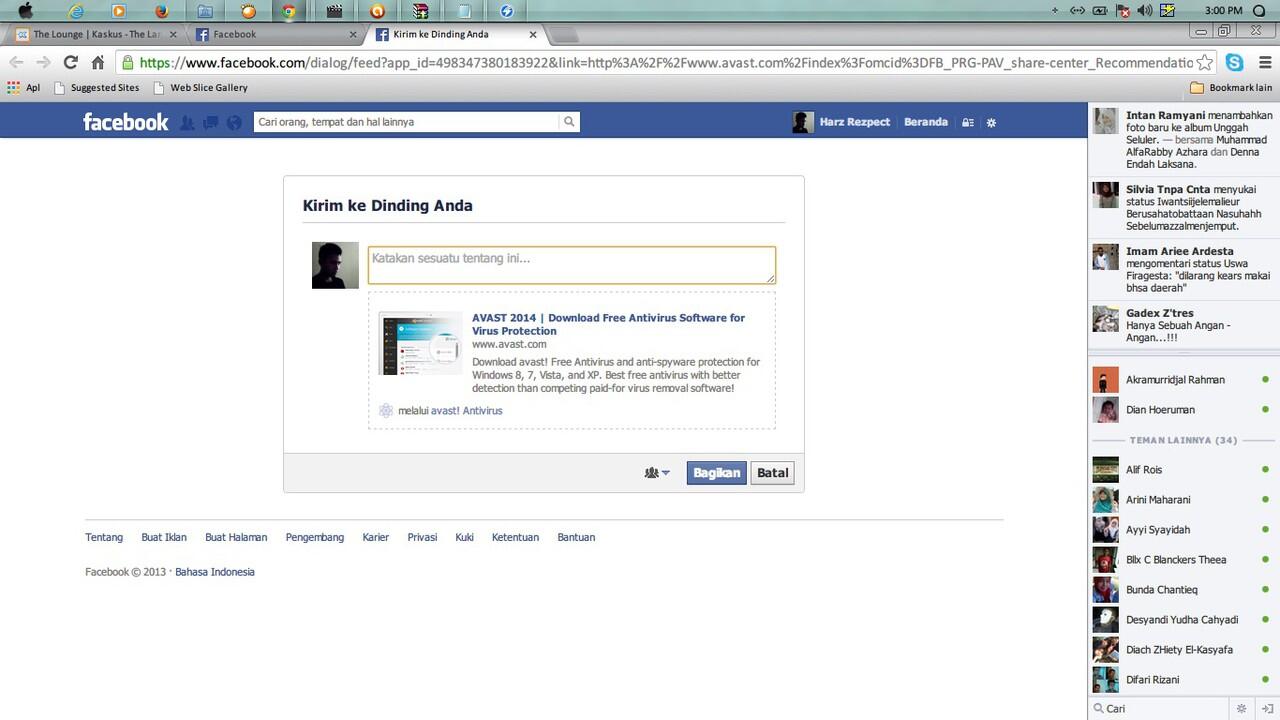
Task: Click the browser forward arrow
Action: 42,62
